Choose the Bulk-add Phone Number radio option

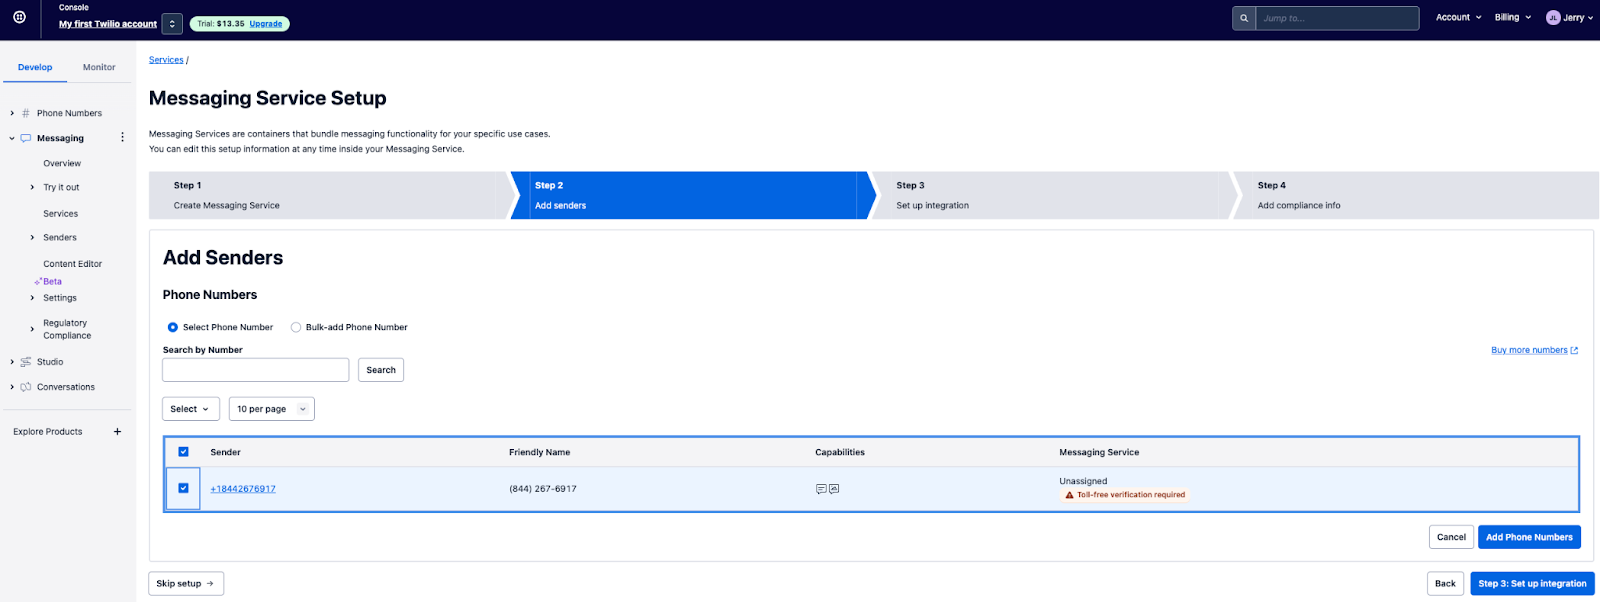pyautogui.click(x=296, y=327)
